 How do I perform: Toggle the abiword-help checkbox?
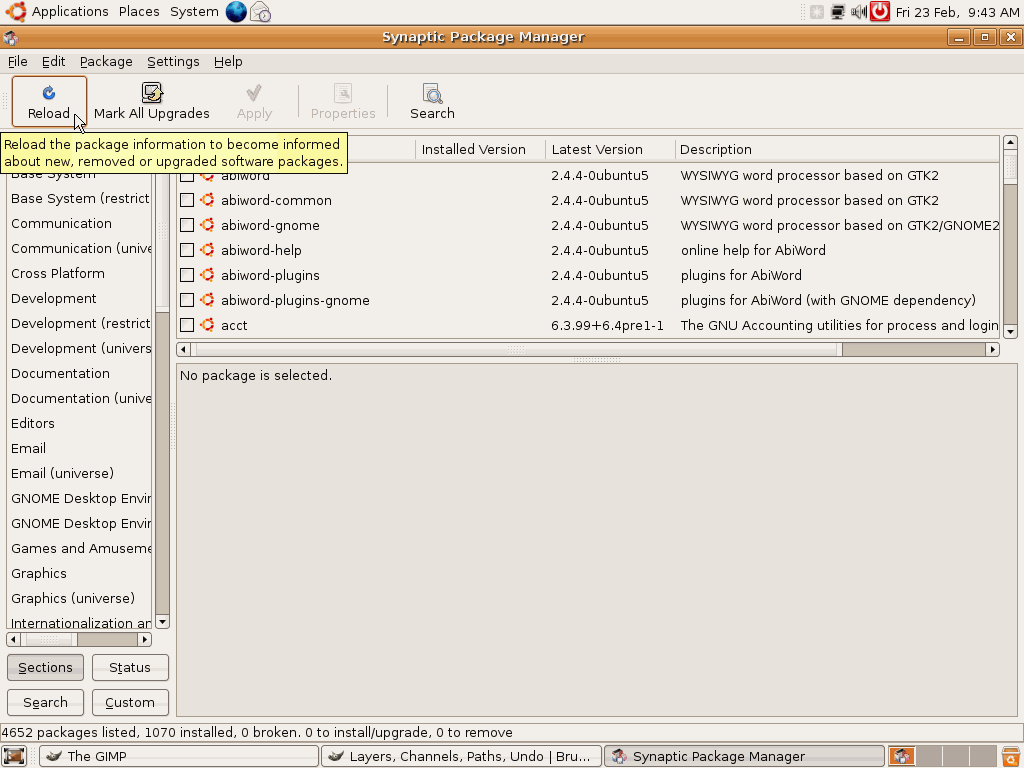[187, 249]
